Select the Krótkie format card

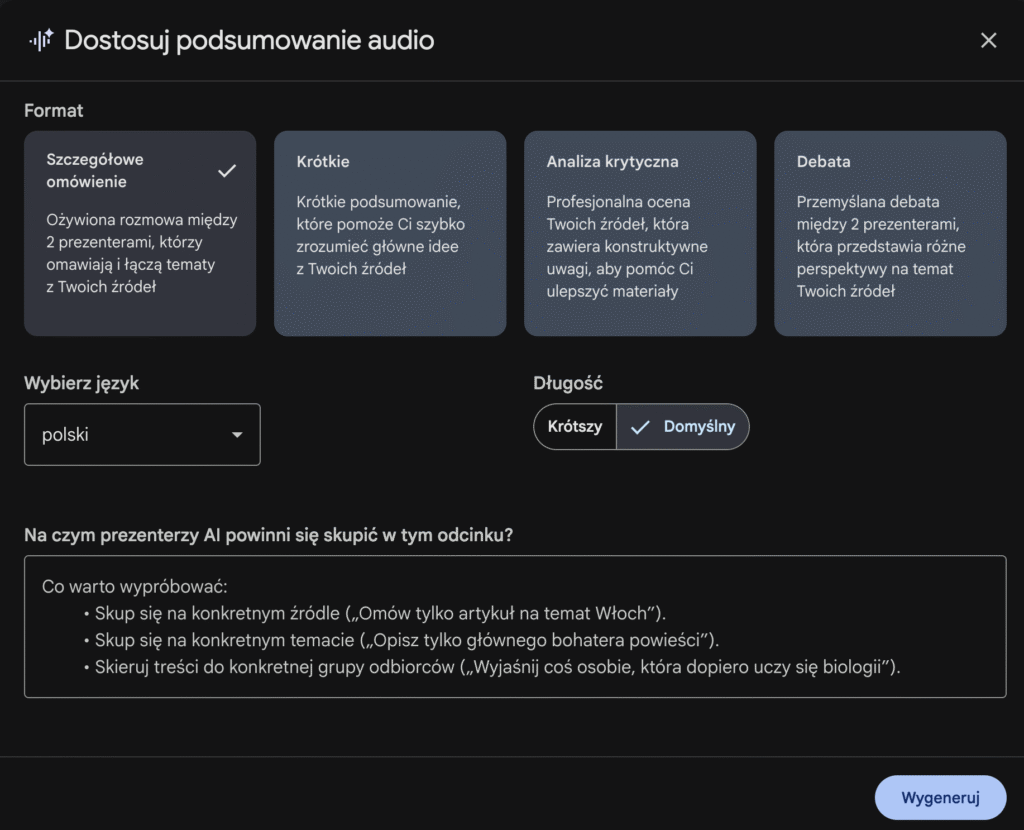pos(390,233)
